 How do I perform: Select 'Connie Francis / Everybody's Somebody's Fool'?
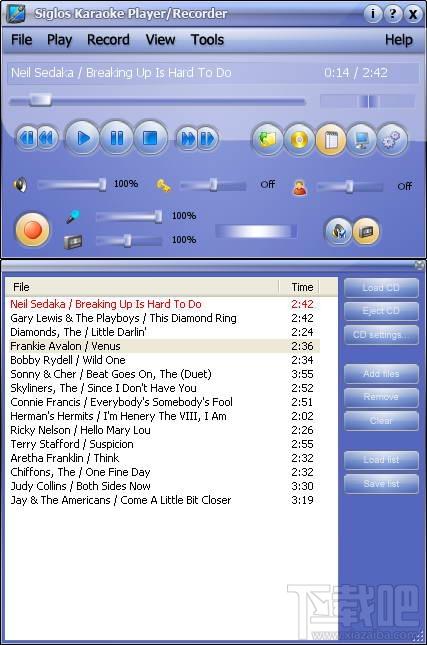point(163,402)
